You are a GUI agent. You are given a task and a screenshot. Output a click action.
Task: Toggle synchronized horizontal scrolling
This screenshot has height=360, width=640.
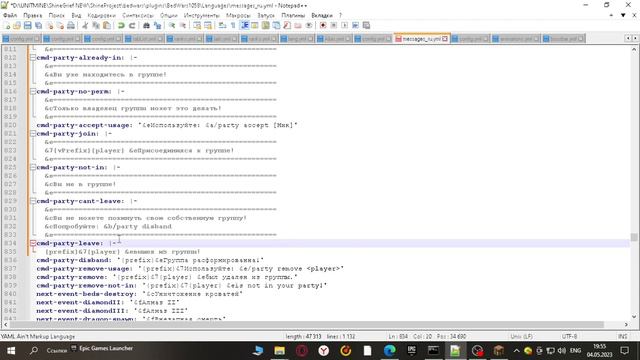click(208, 25)
